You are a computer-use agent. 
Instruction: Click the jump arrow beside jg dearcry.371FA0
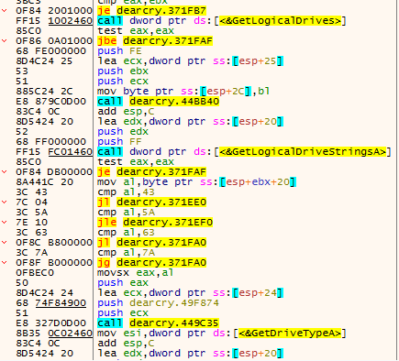tap(4, 263)
